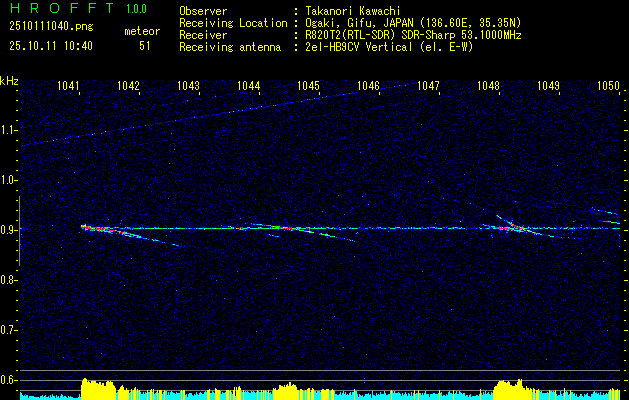This screenshot has width=629, height=400.
Task: Click version number 1.0.0
Action: click(x=136, y=9)
